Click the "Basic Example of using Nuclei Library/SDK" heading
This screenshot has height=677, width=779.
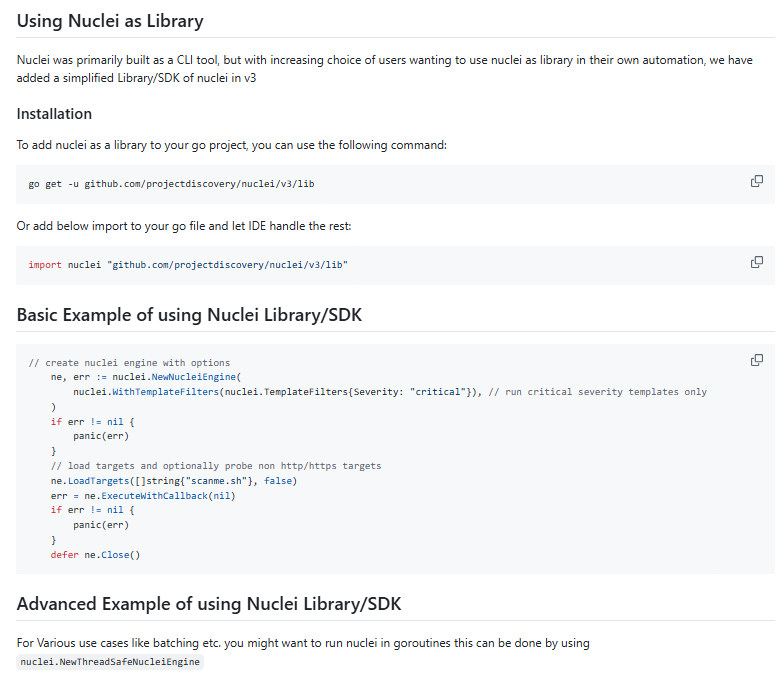189,315
